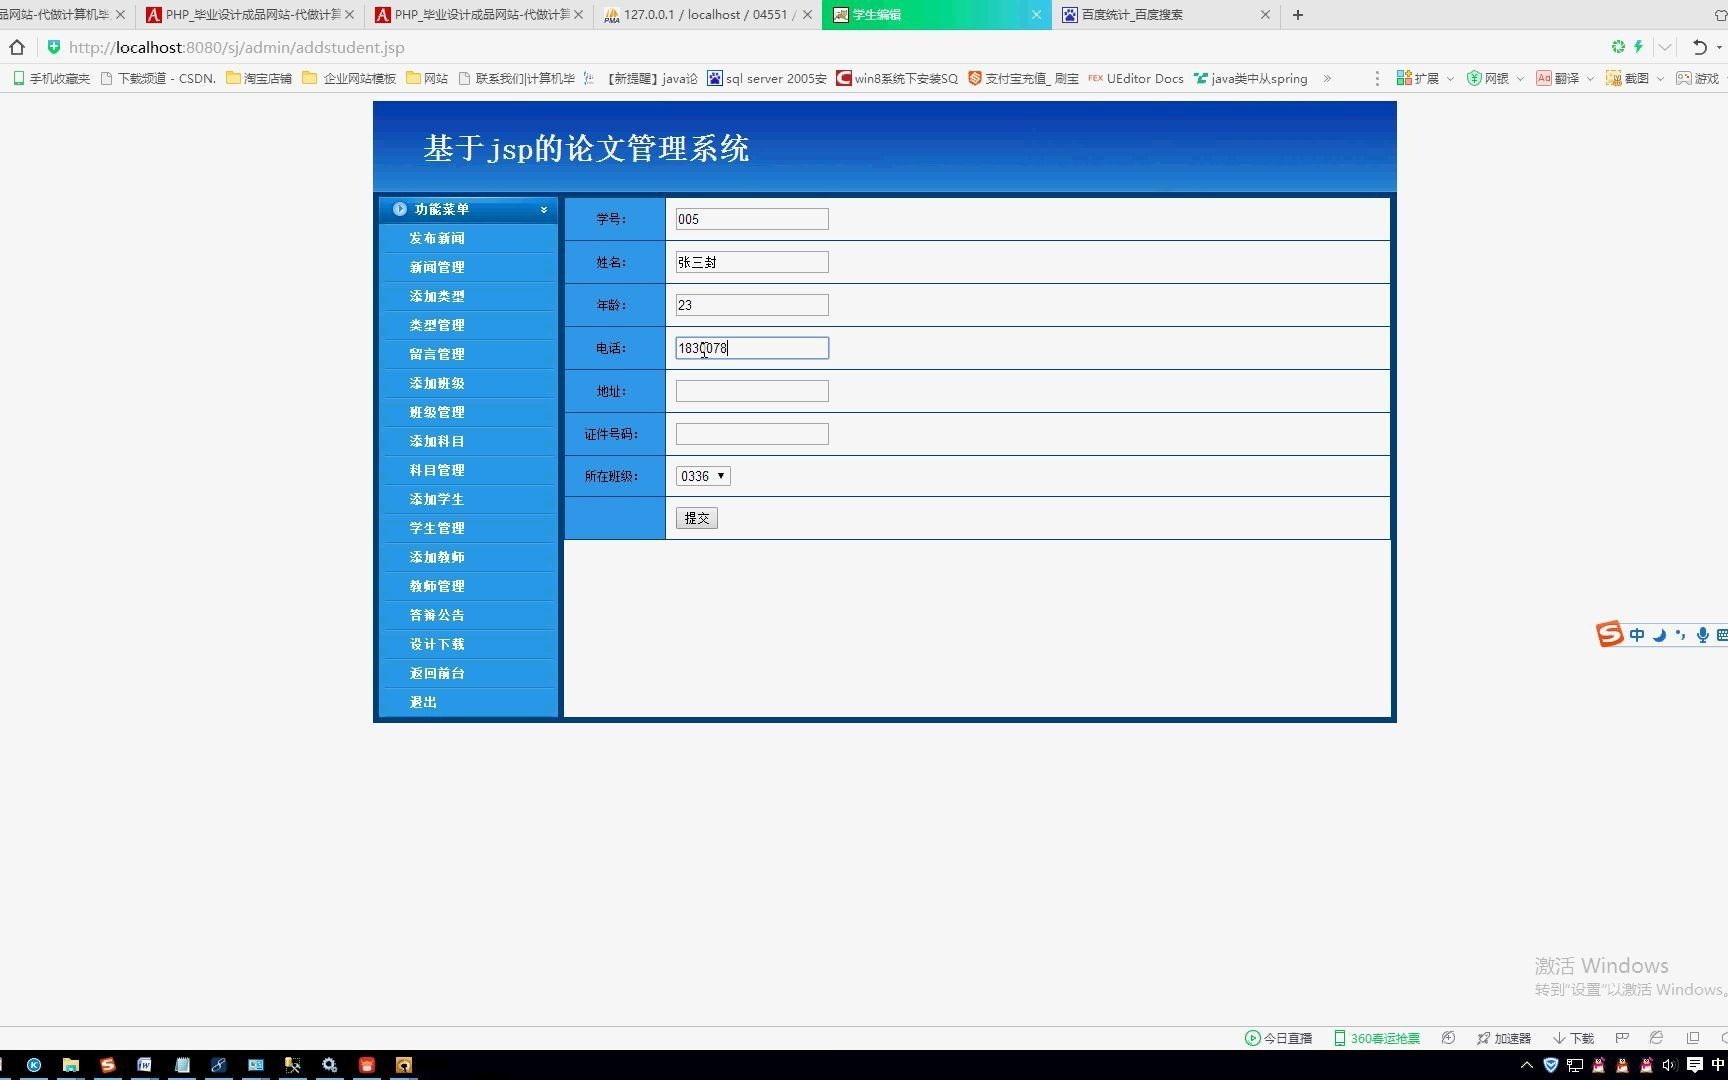Click the 截图 screenshot tool icon

pyautogui.click(x=1613, y=78)
